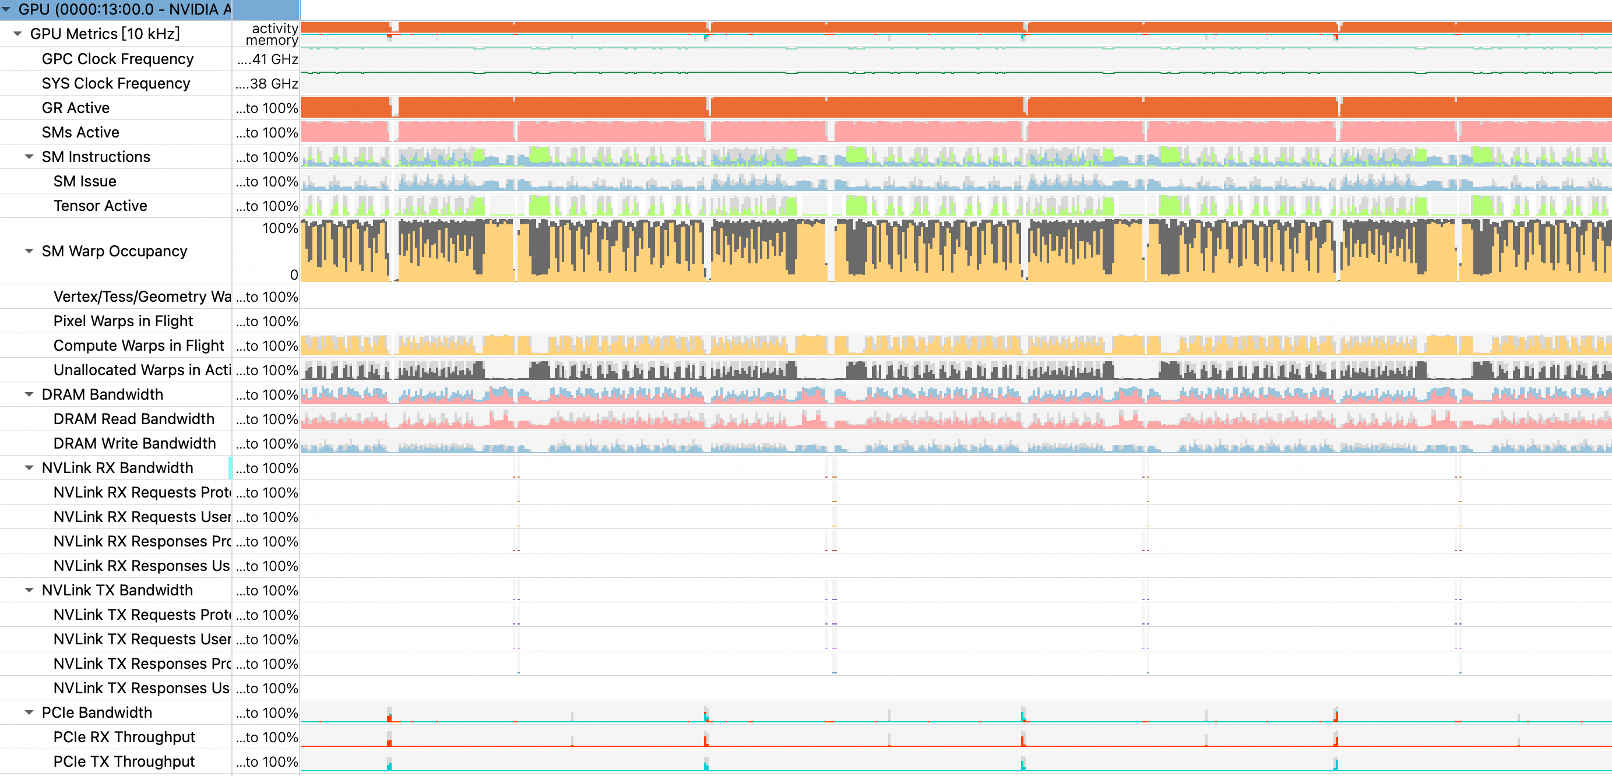Click the SMs Active pink timeline bar

point(956,132)
